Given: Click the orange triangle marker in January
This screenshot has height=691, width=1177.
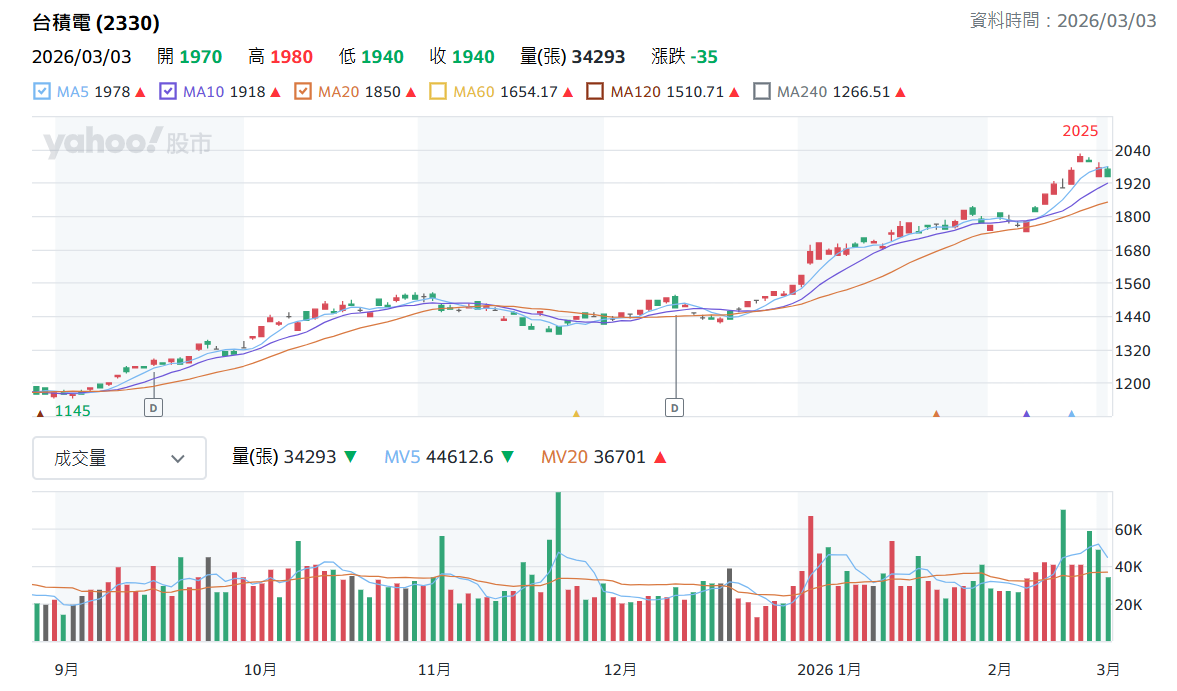Looking at the screenshot, I should [x=936, y=413].
